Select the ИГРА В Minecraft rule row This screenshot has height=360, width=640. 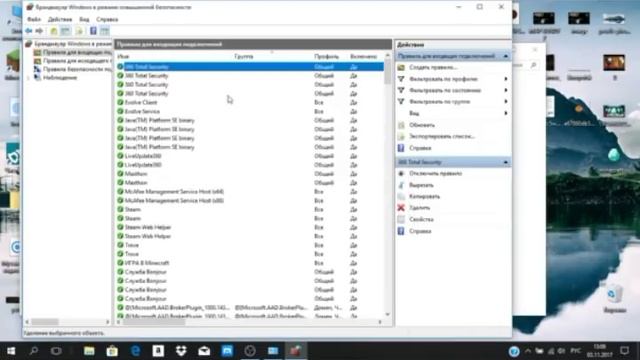click(249, 263)
